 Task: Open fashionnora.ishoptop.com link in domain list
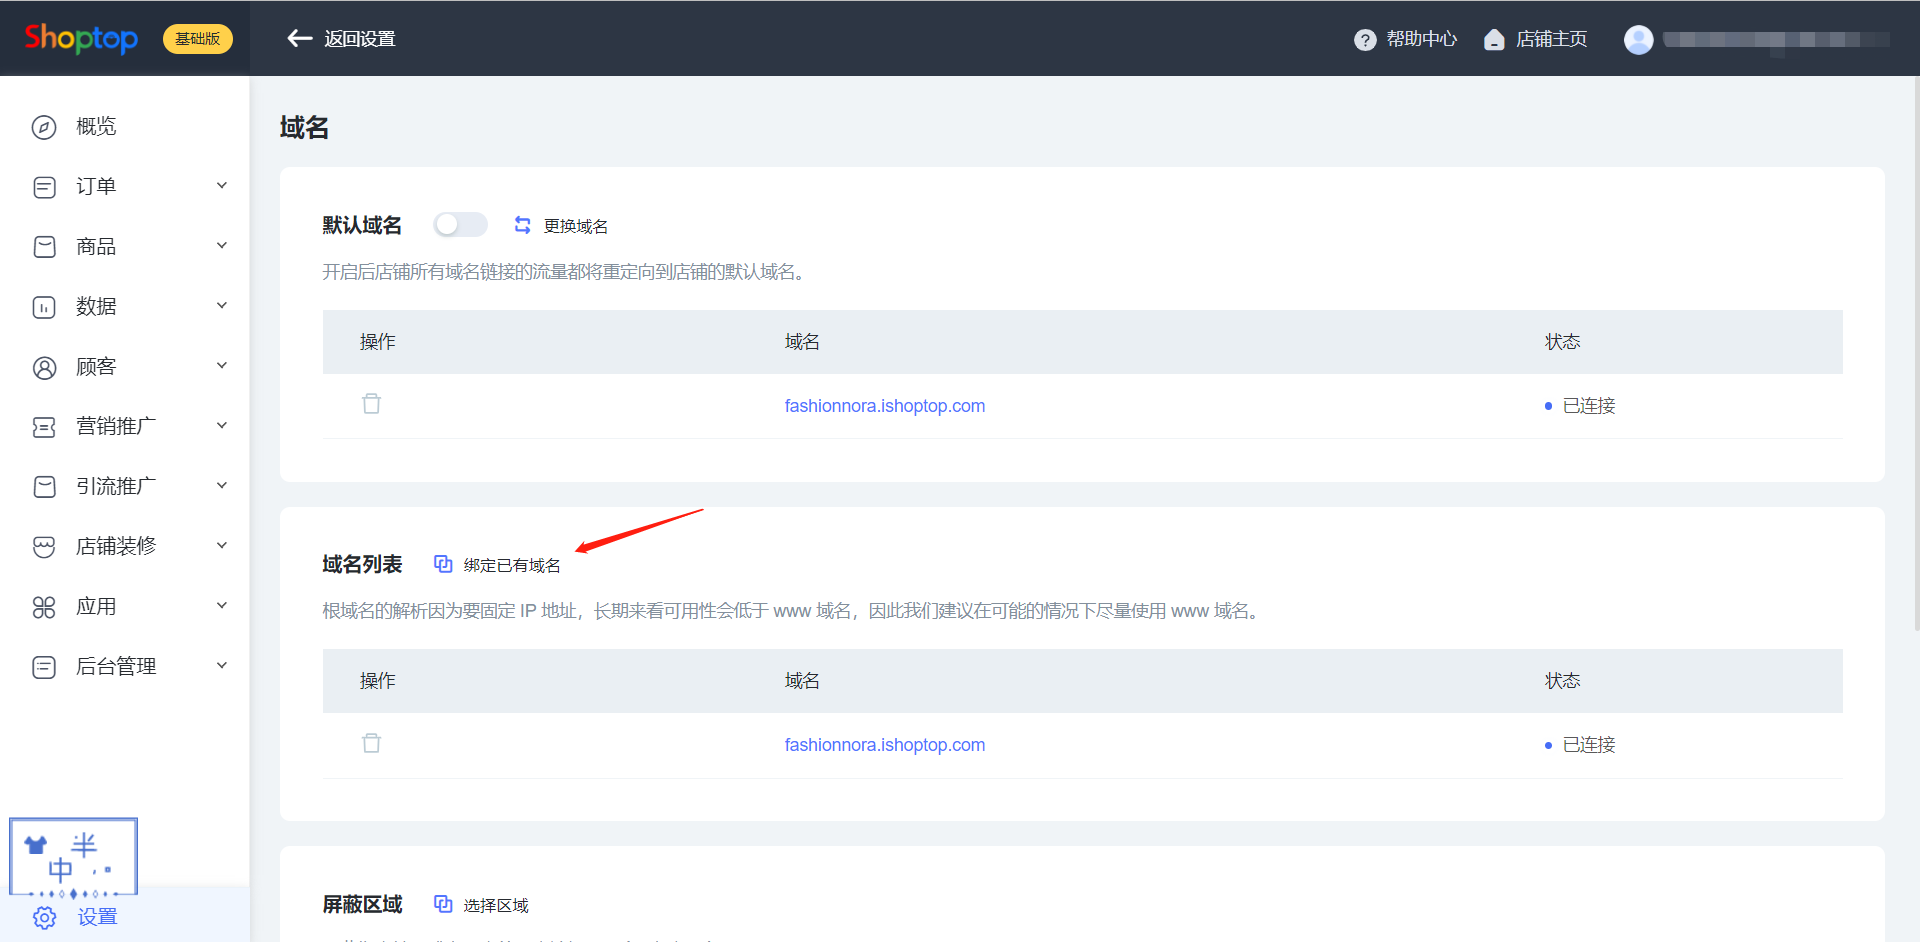[x=884, y=745]
